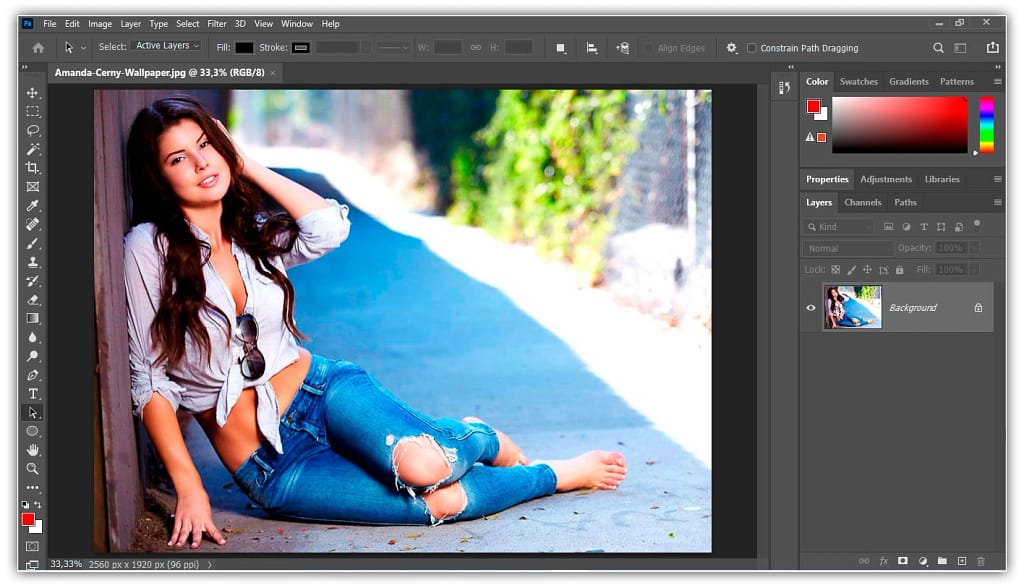
Task: Toggle lock image pixels
Action: (852, 270)
